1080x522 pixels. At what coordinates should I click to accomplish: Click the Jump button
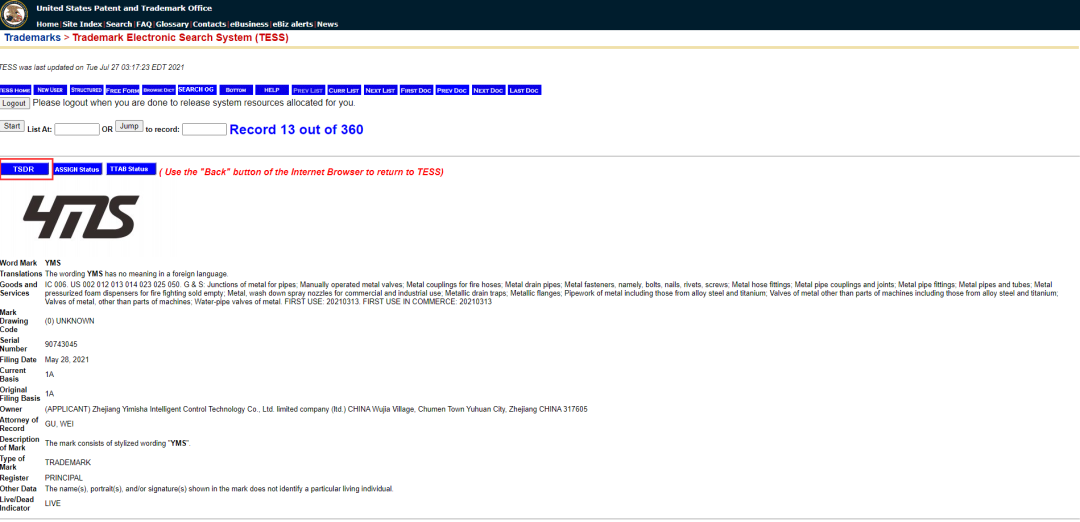(129, 126)
